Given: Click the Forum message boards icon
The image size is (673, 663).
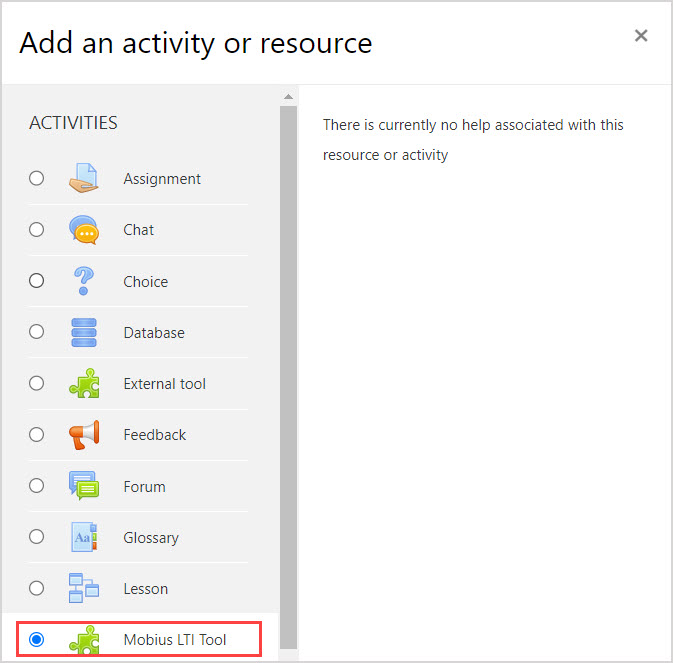Looking at the screenshot, I should click(x=84, y=486).
